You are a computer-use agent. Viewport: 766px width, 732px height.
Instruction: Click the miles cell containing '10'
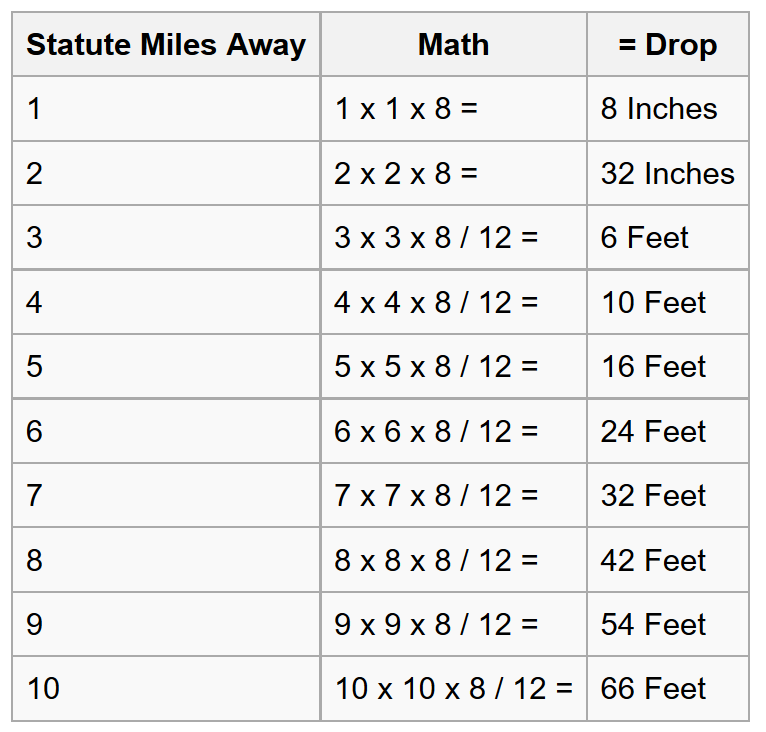click(x=44, y=689)
